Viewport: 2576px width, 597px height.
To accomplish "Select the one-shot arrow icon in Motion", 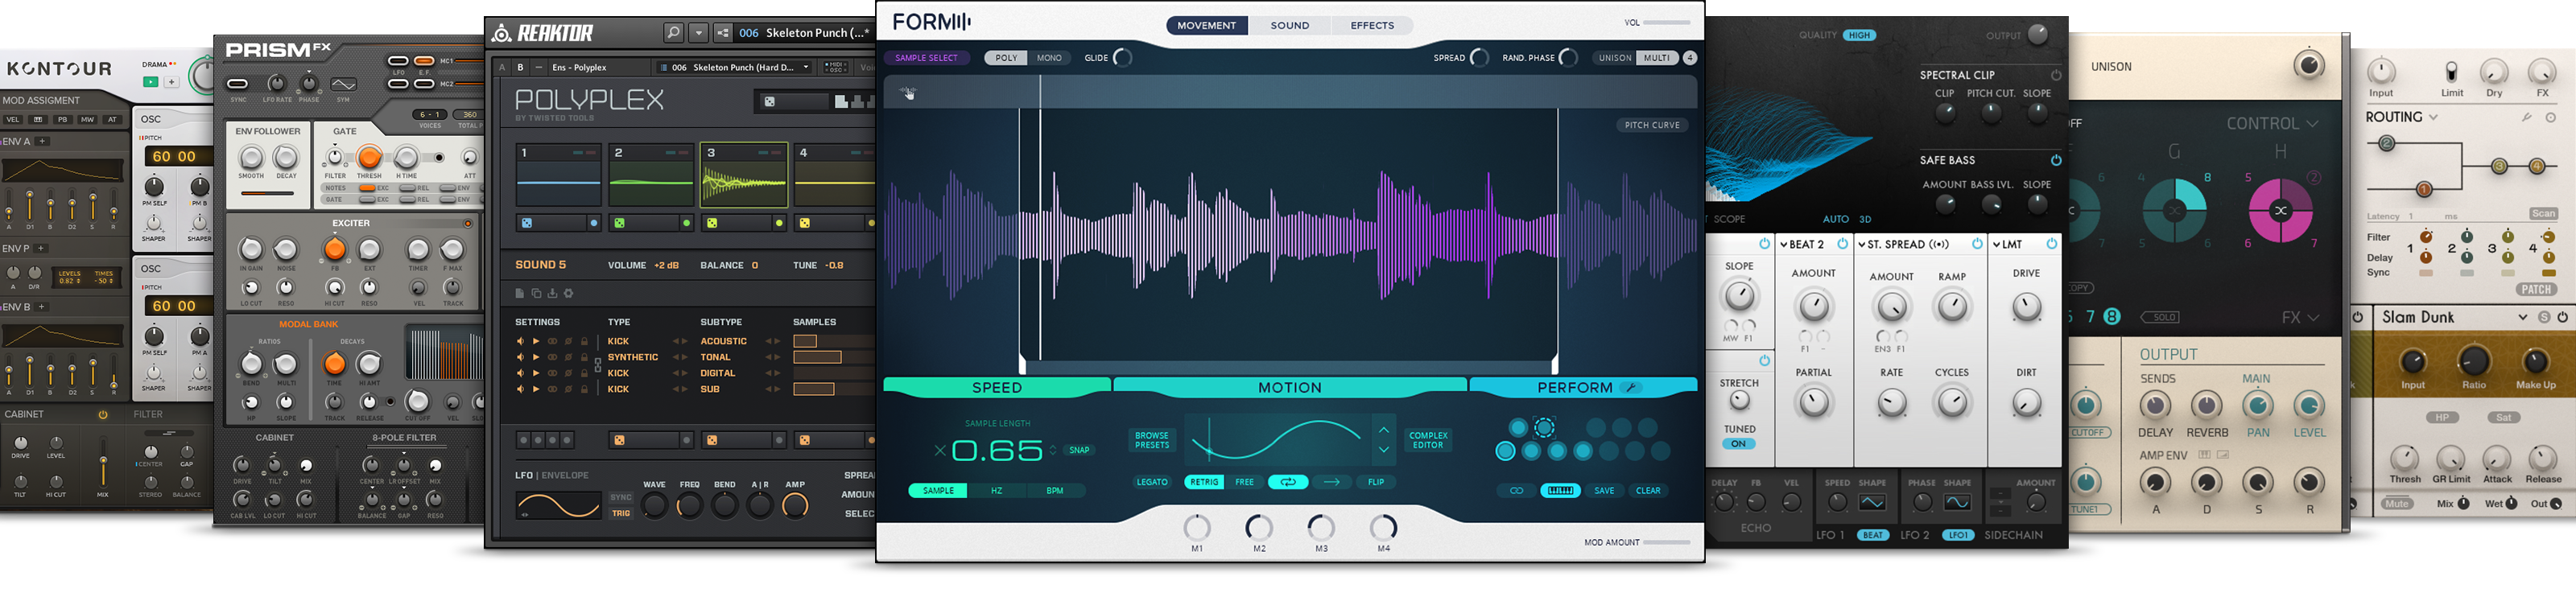I will (1331, 482).
